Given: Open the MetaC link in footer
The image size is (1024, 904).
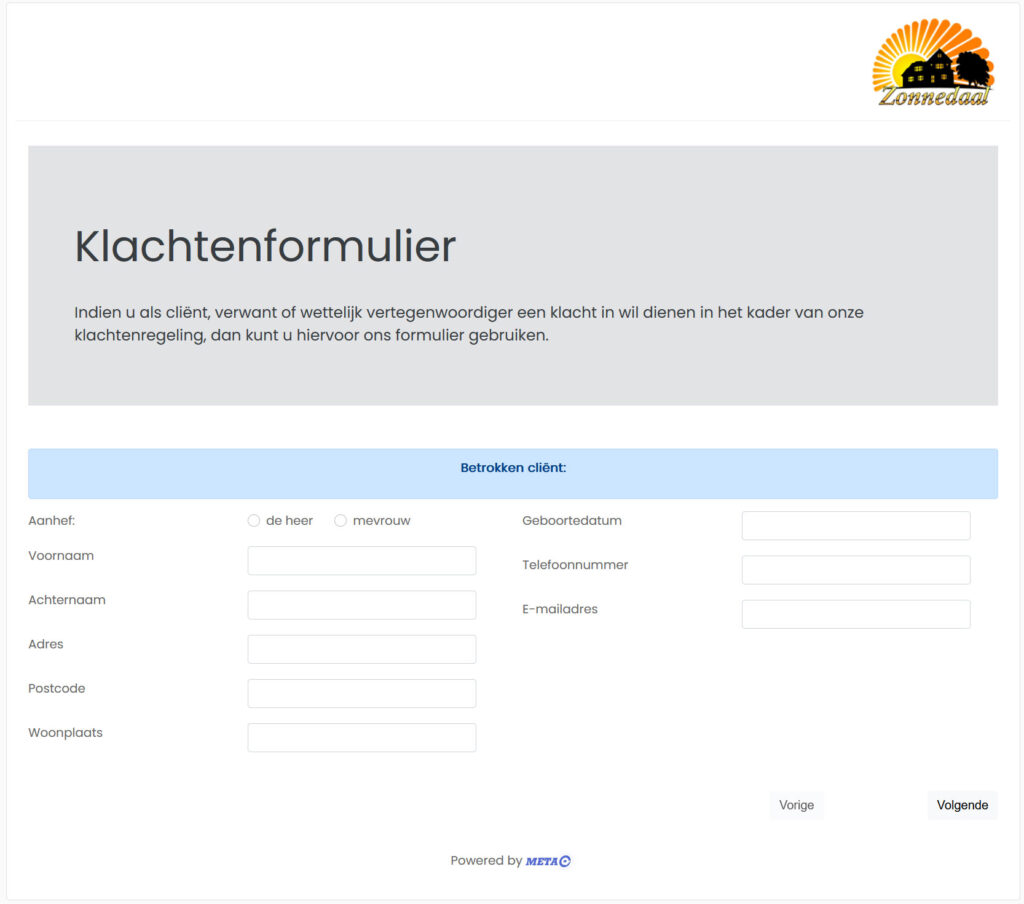Looking at the screenshot, I should coord(548,861).
